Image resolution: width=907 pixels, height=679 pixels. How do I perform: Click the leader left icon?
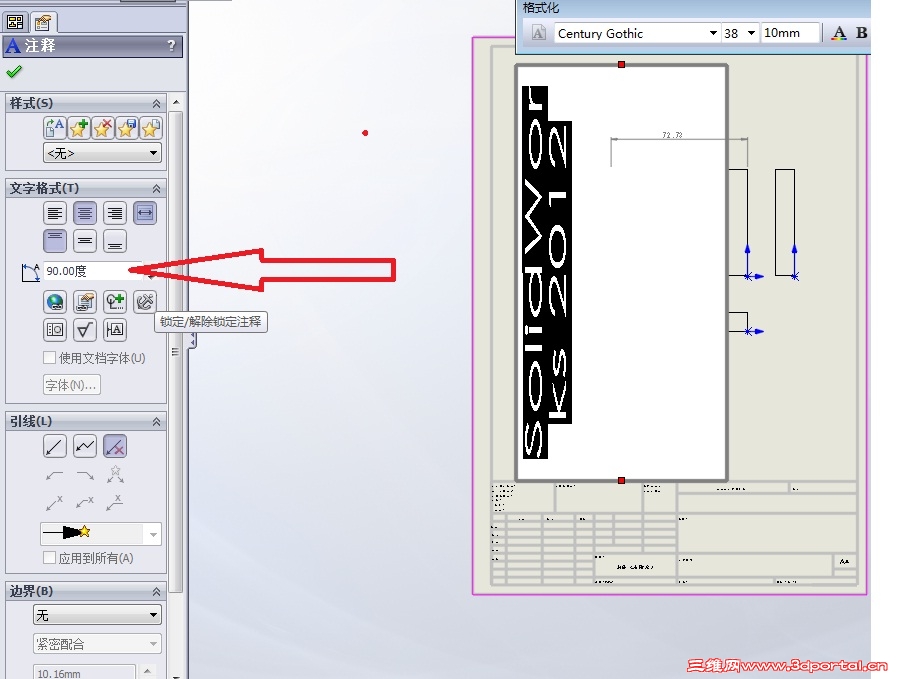click(55, 475)
